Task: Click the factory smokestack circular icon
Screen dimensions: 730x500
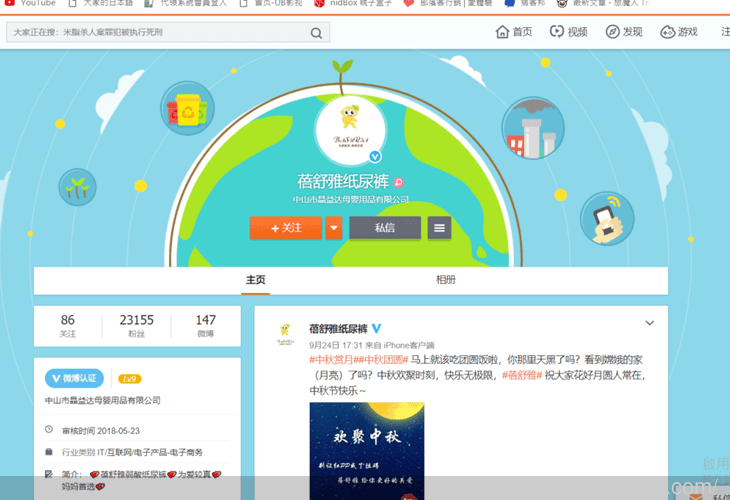Action: (533, 128)
